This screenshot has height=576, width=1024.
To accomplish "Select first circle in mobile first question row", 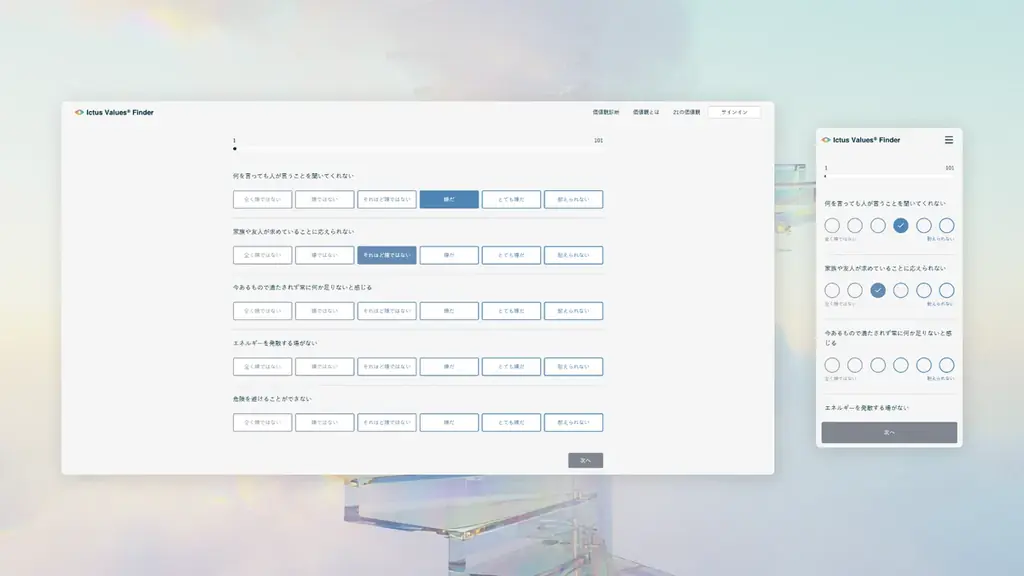I will tap(832, 226).
